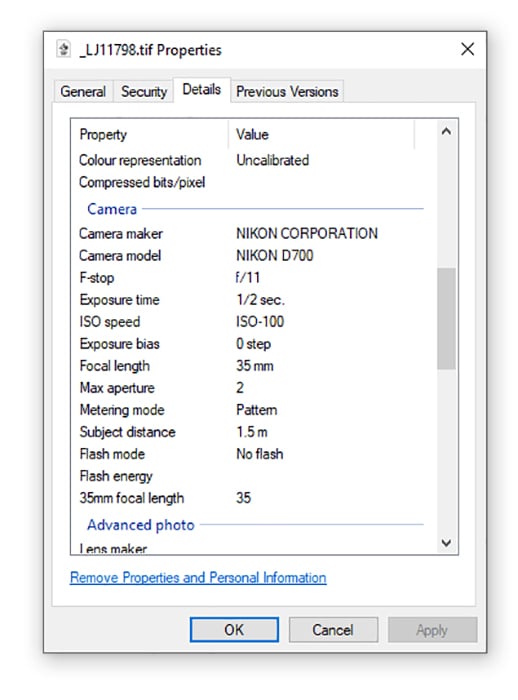518x700 pixels.
Task: Click the 1.5 m value
Action: [252, 432]
